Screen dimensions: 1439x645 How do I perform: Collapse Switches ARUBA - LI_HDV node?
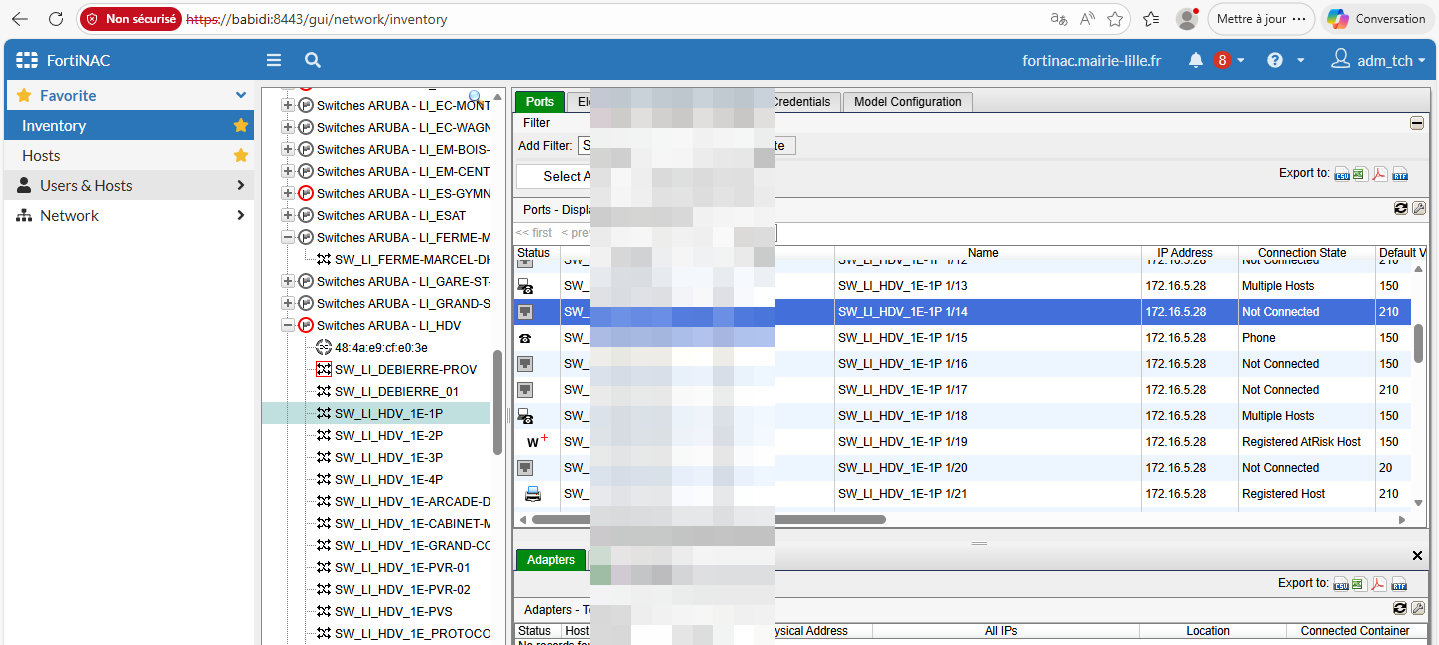coord(288,325)
